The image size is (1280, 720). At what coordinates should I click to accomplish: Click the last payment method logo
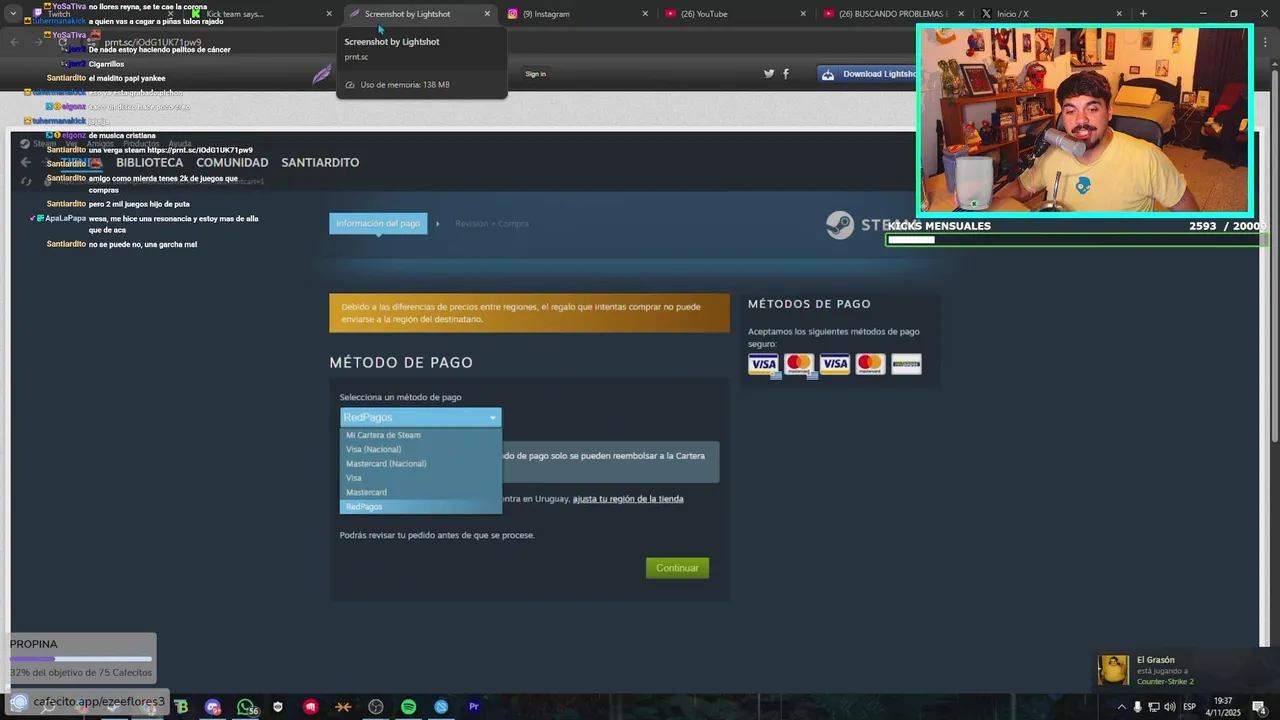click(x=906, y=364)
